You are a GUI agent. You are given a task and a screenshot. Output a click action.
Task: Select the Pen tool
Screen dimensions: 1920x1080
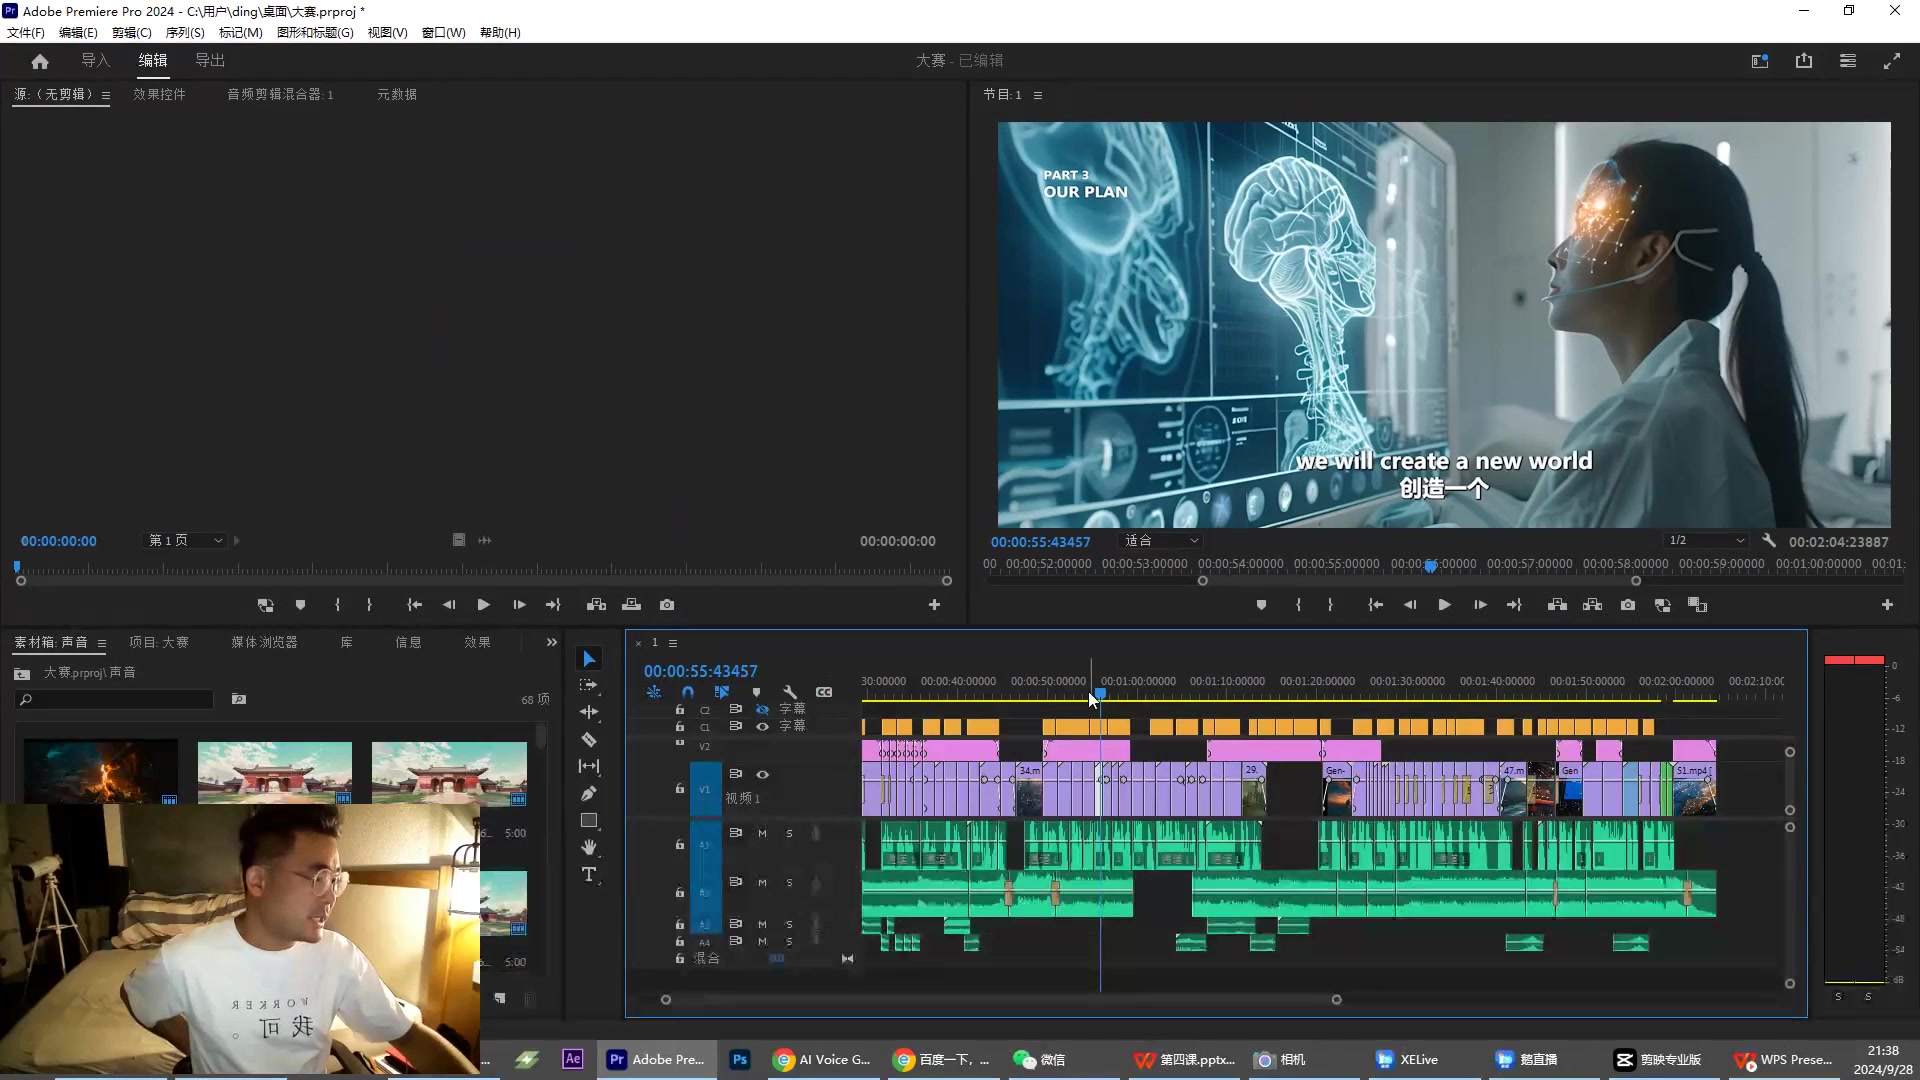point(589,793)
